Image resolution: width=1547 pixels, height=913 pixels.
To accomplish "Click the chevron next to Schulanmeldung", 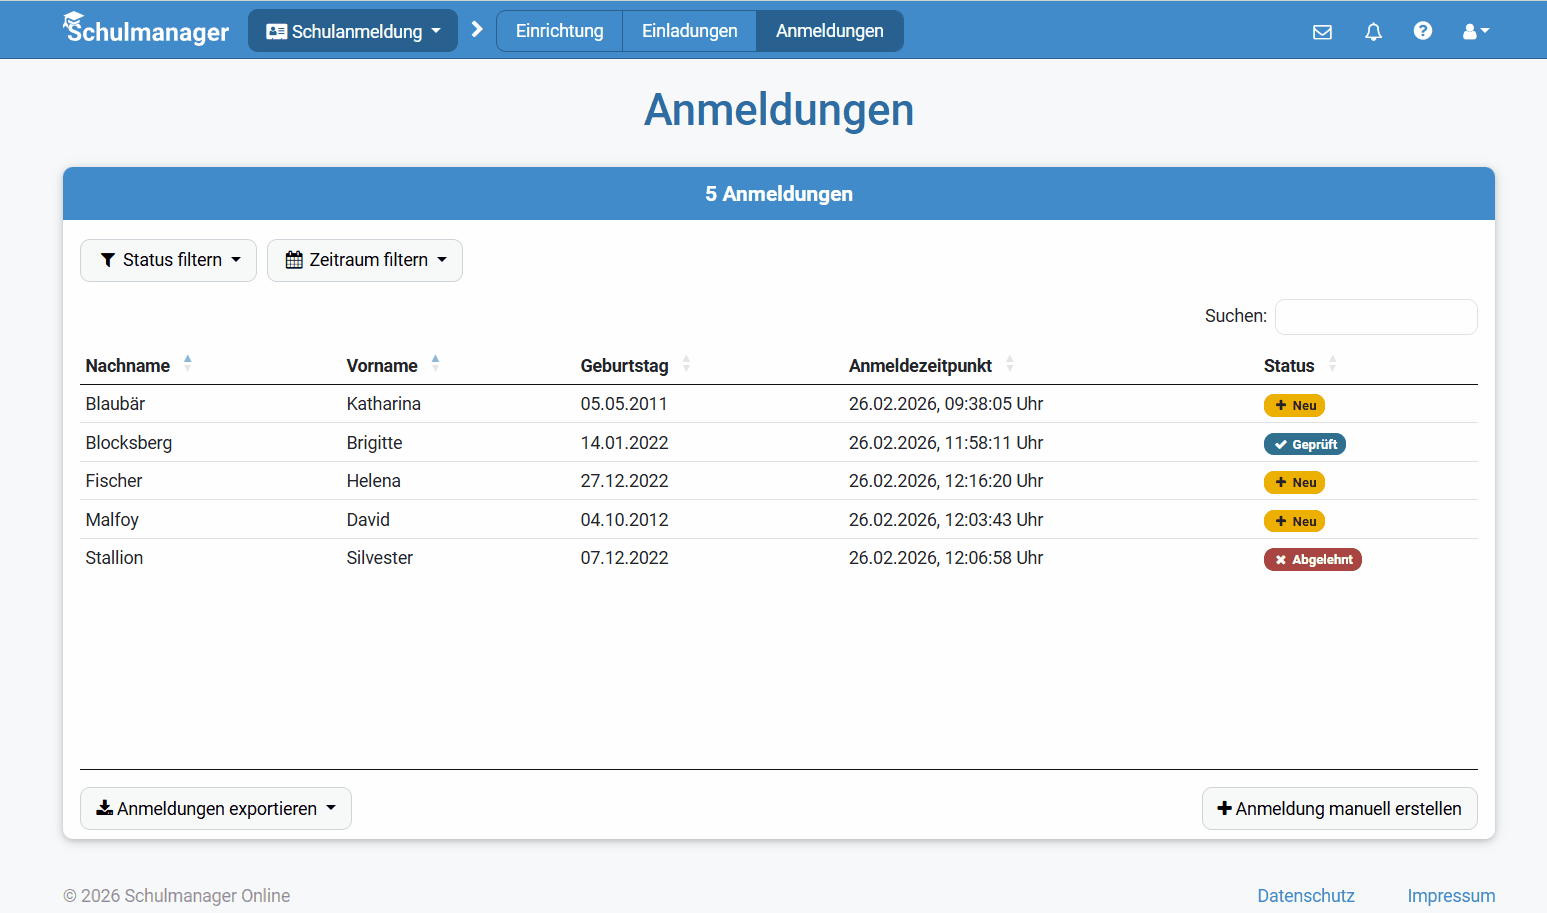I will tap(477, 29).
